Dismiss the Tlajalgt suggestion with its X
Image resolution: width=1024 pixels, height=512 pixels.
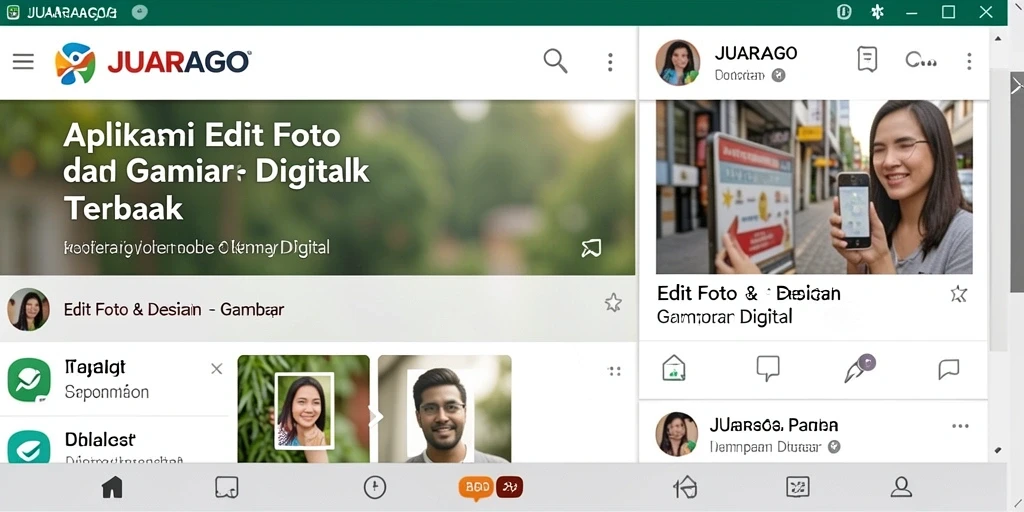tap(217, 369)
